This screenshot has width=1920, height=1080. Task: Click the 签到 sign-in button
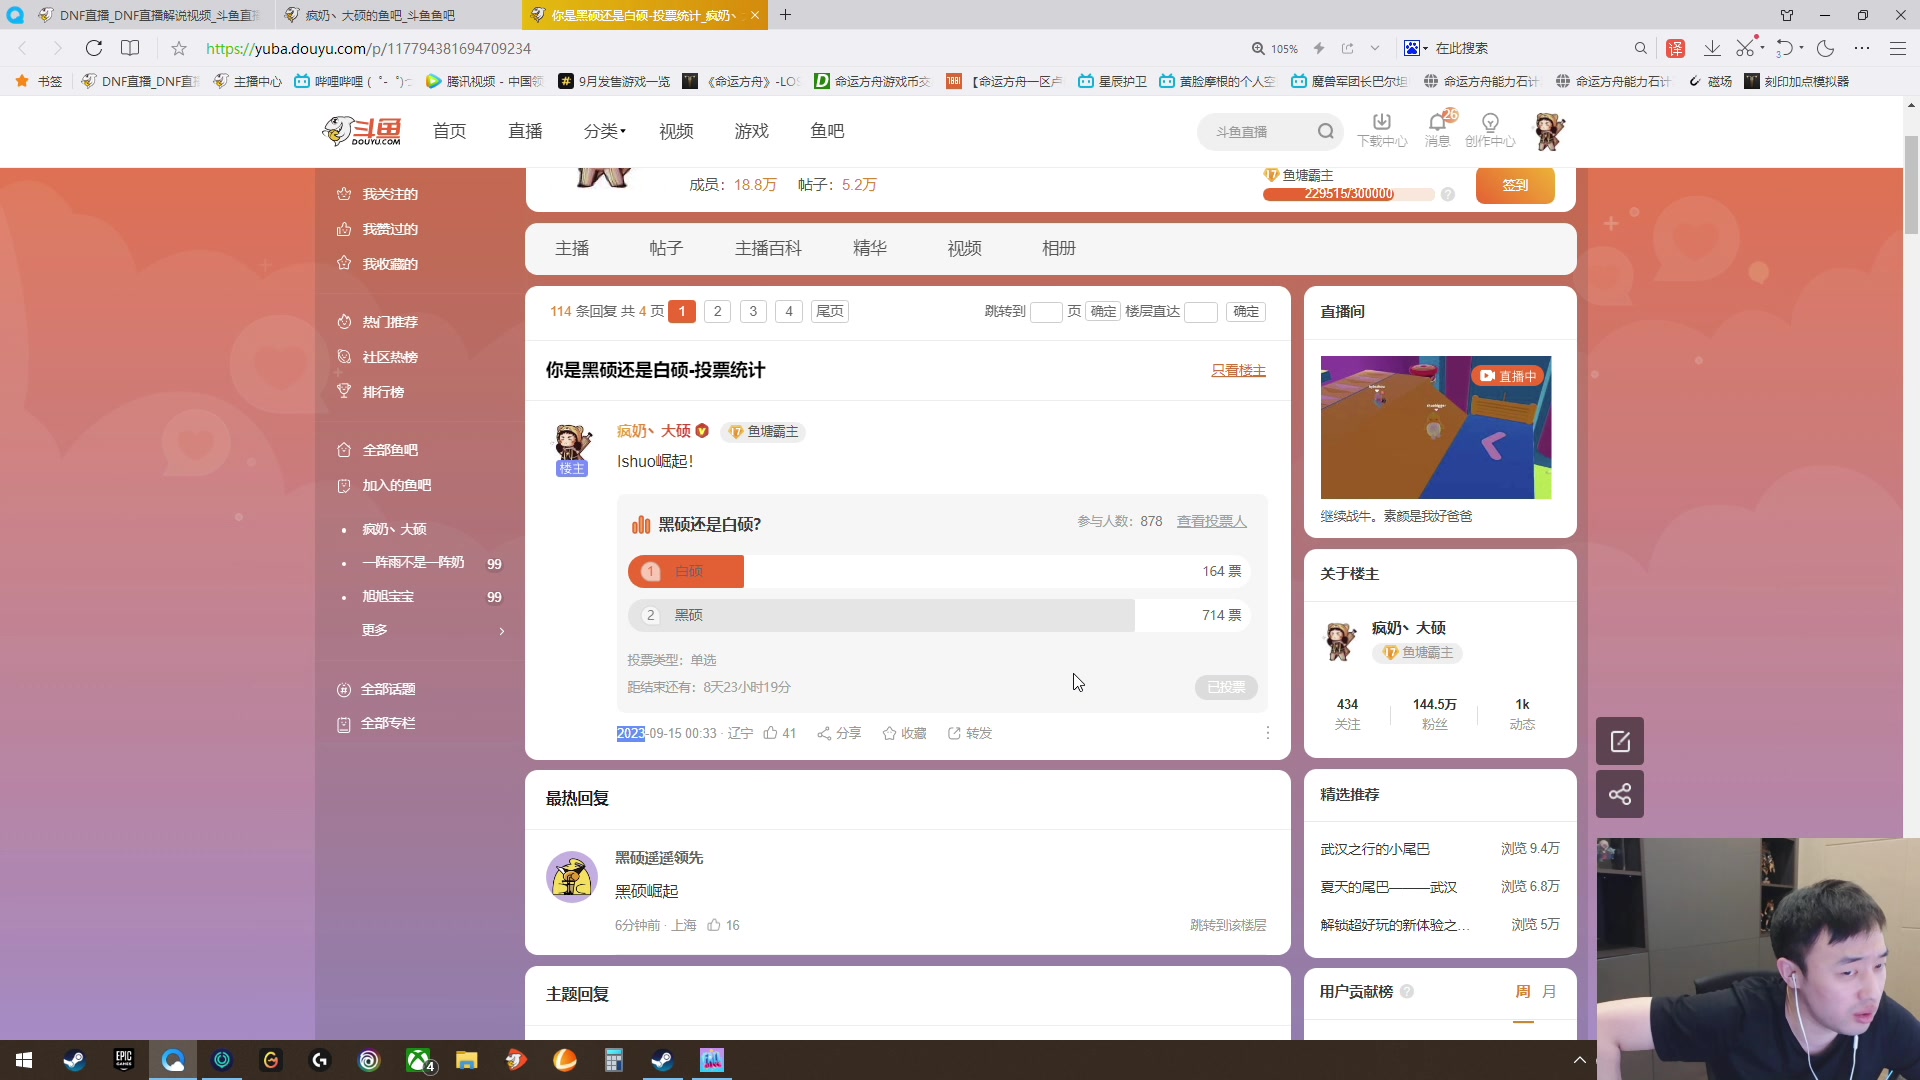point(1515,185)
